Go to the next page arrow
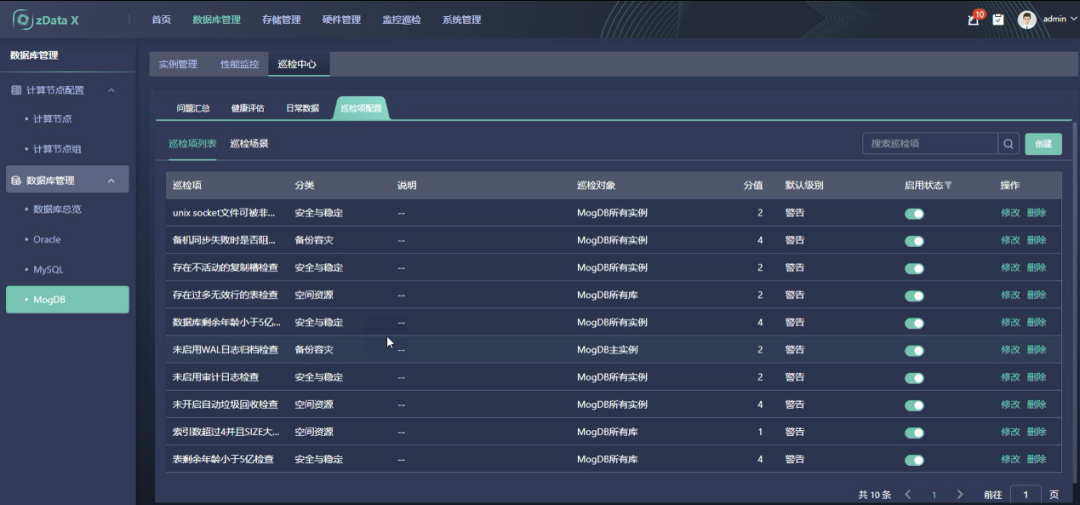This screenshot has width=1080, height=505. 960,494
